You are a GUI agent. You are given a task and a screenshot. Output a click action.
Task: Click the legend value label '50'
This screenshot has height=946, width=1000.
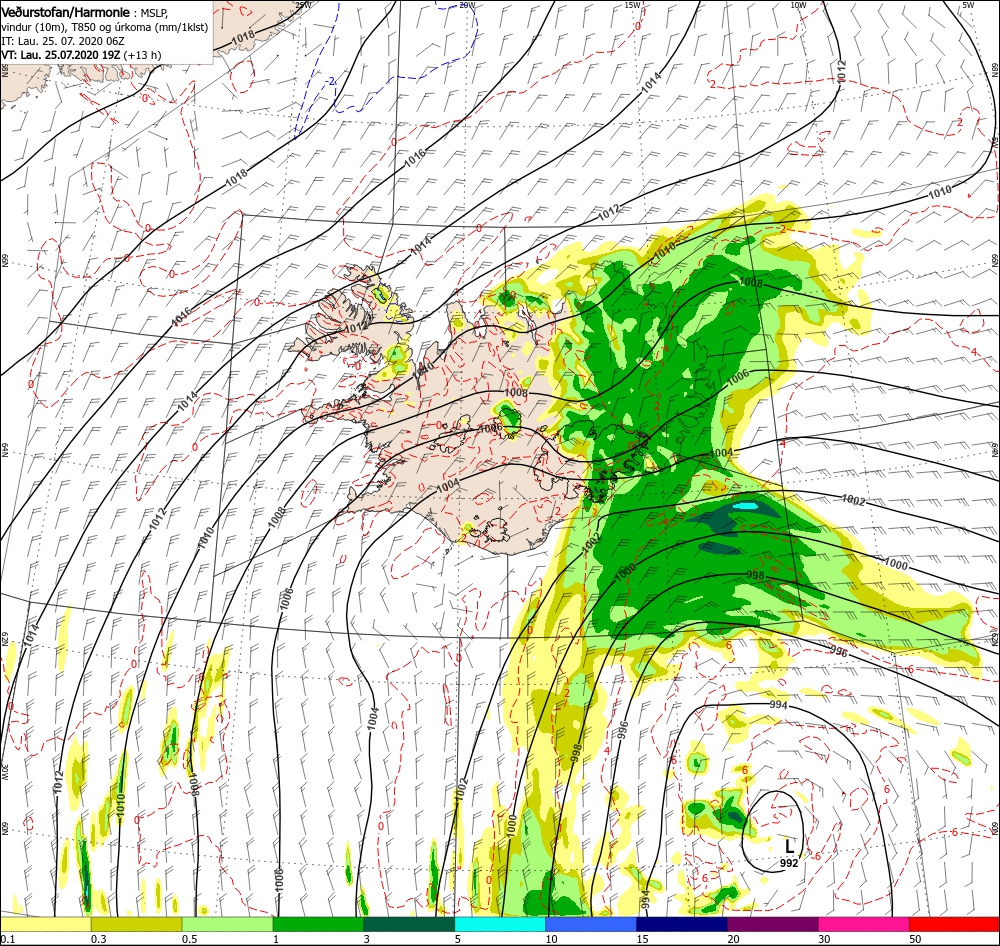point(915,938)
